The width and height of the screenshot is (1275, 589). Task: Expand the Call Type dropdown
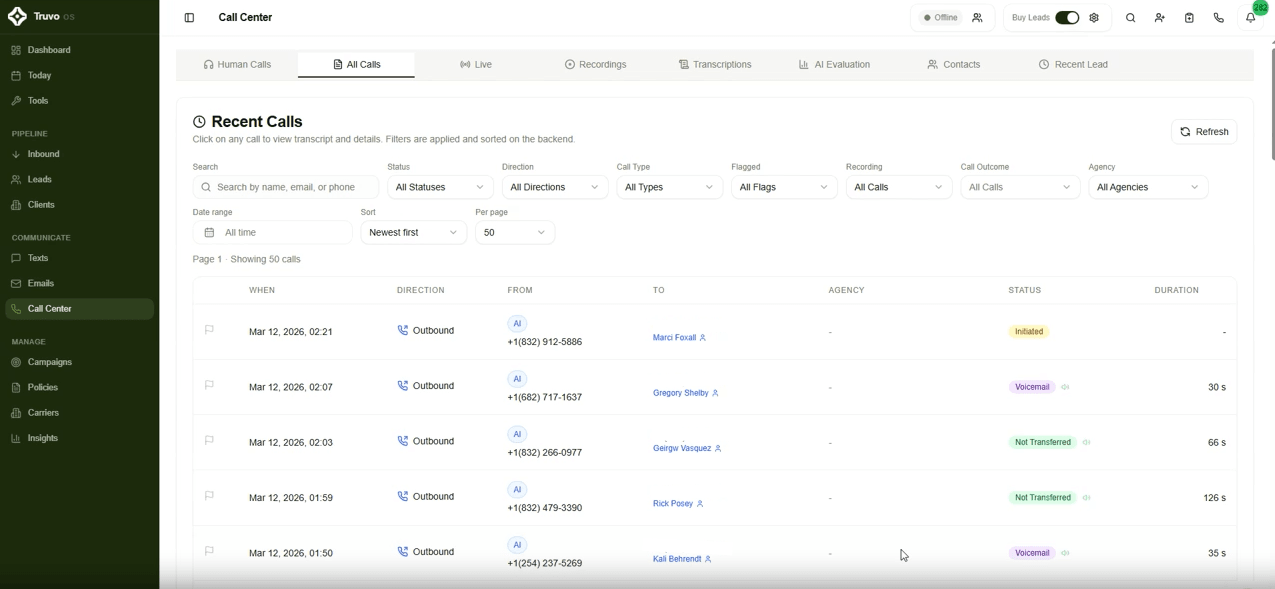669,187
